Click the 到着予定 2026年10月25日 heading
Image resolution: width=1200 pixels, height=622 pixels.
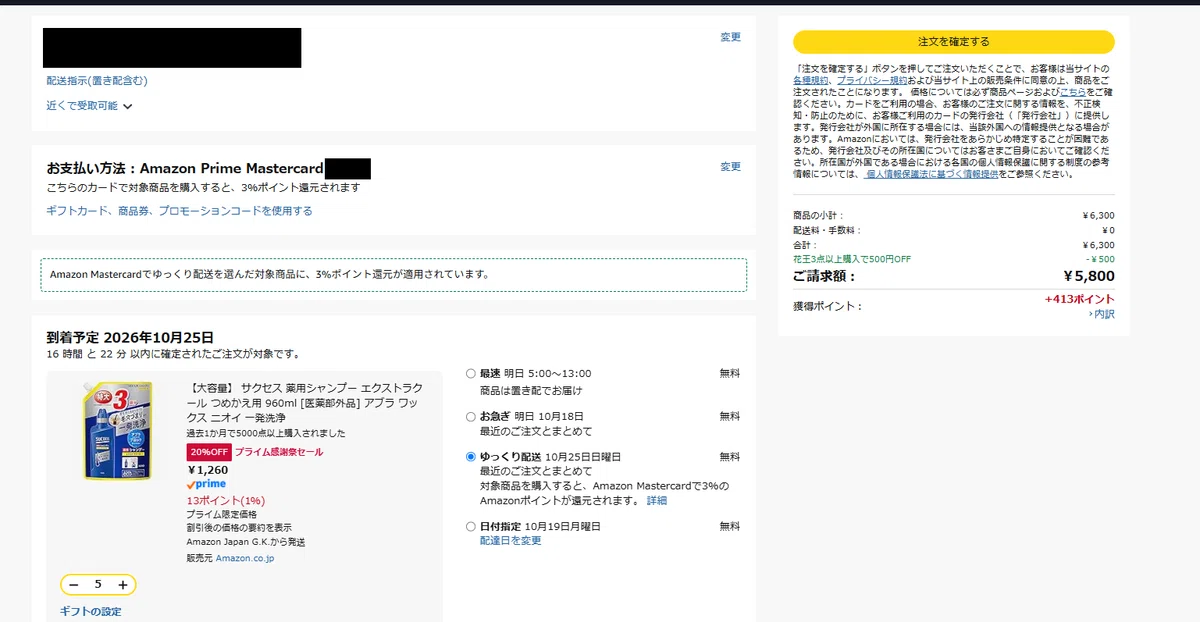tap(130, 337)
